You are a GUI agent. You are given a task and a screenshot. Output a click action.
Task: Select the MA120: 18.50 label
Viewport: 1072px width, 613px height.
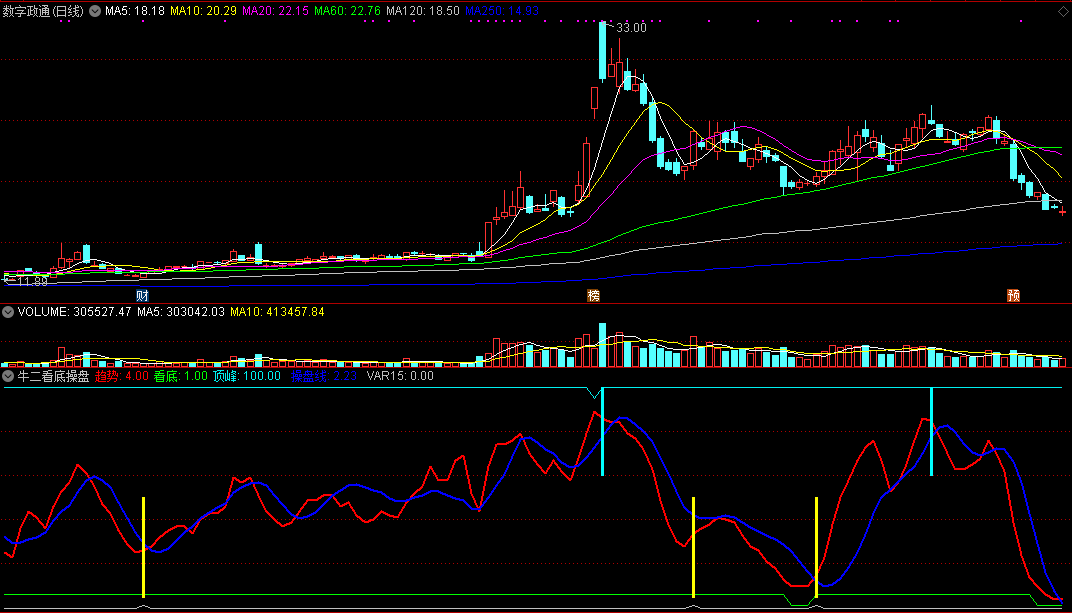click(423, 11)
